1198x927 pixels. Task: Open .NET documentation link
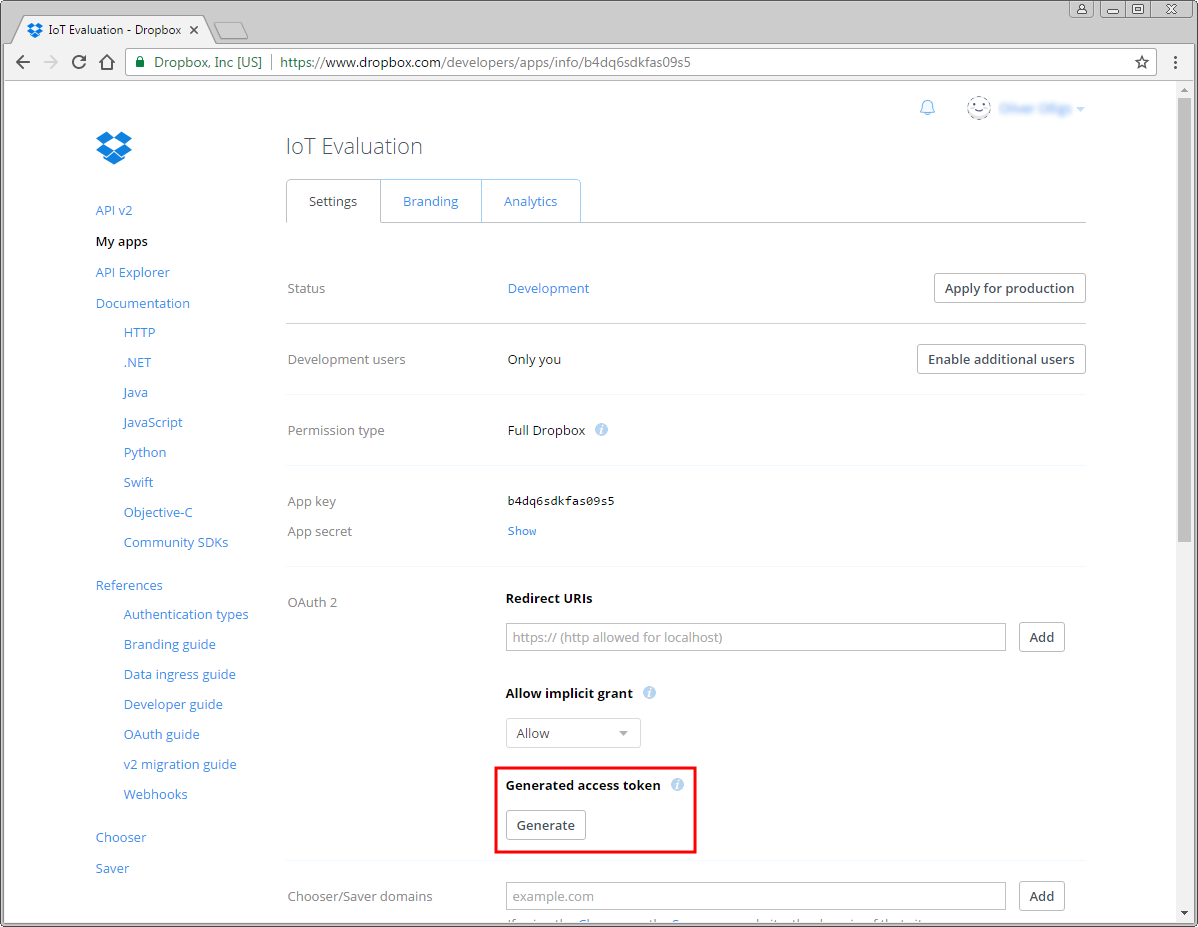click(x=137, y=362)
